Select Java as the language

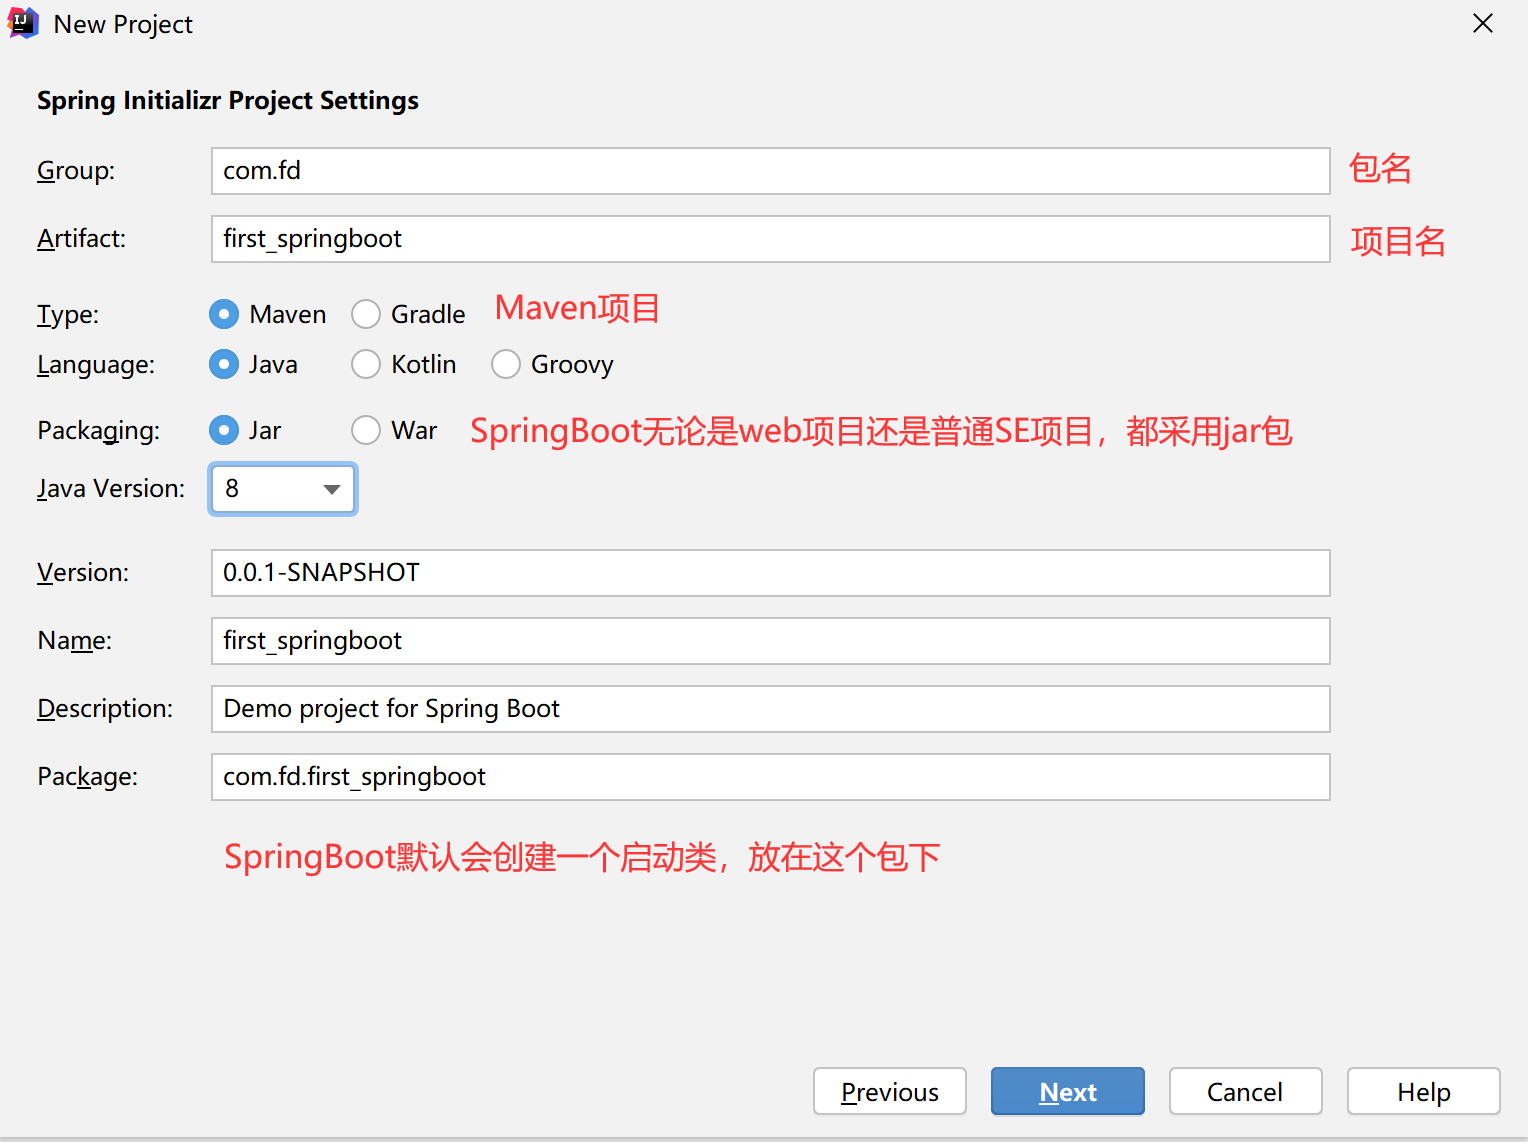pos(225,364)
